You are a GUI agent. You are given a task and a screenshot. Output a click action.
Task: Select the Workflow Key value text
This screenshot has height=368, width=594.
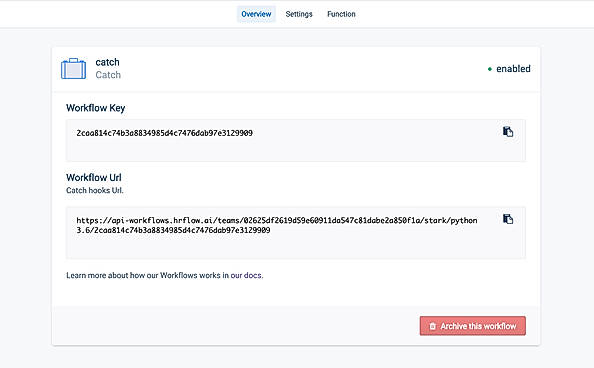pyautogui.click(x=164, y=133)
